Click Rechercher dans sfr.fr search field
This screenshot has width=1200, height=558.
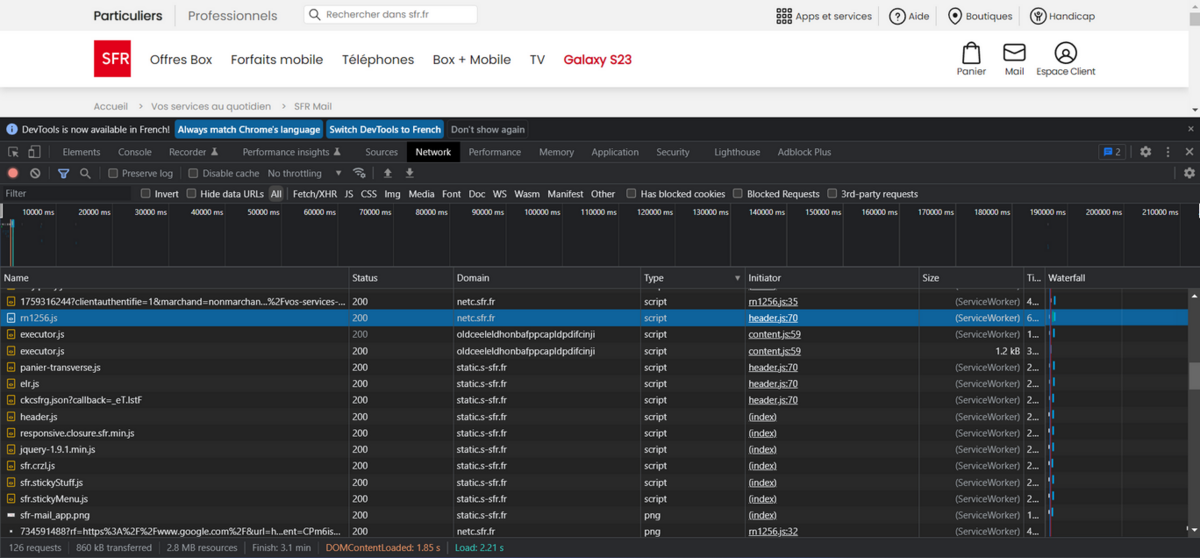coord(390,15)
